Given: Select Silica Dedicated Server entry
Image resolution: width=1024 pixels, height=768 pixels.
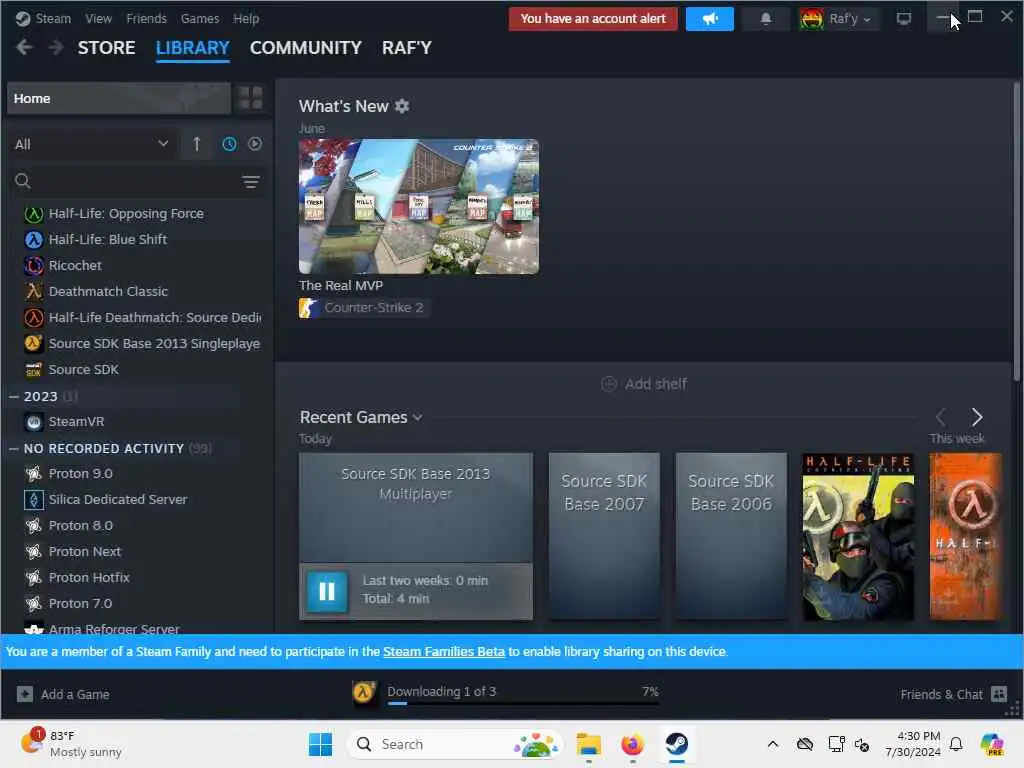Looking at the screenshot, I should (x=118, y=500).
